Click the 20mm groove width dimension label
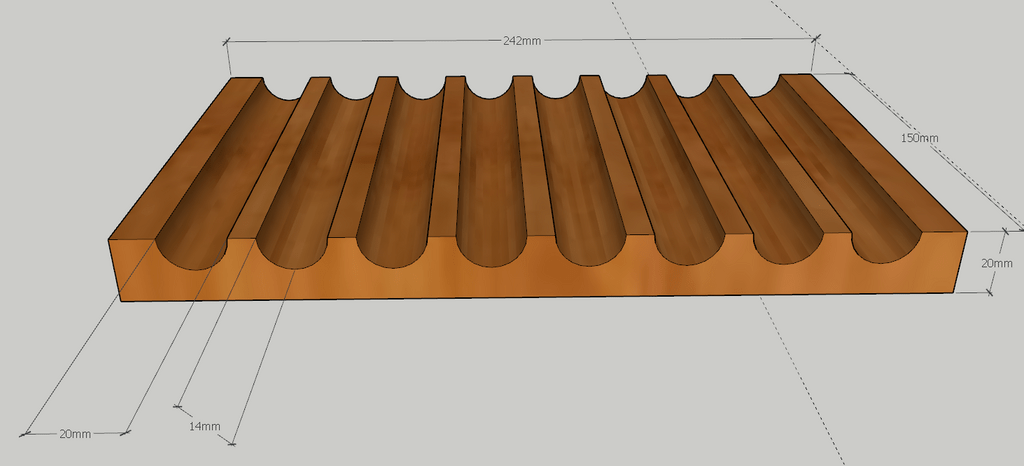Screen dimensions: 1024x466 coord(75,433)
